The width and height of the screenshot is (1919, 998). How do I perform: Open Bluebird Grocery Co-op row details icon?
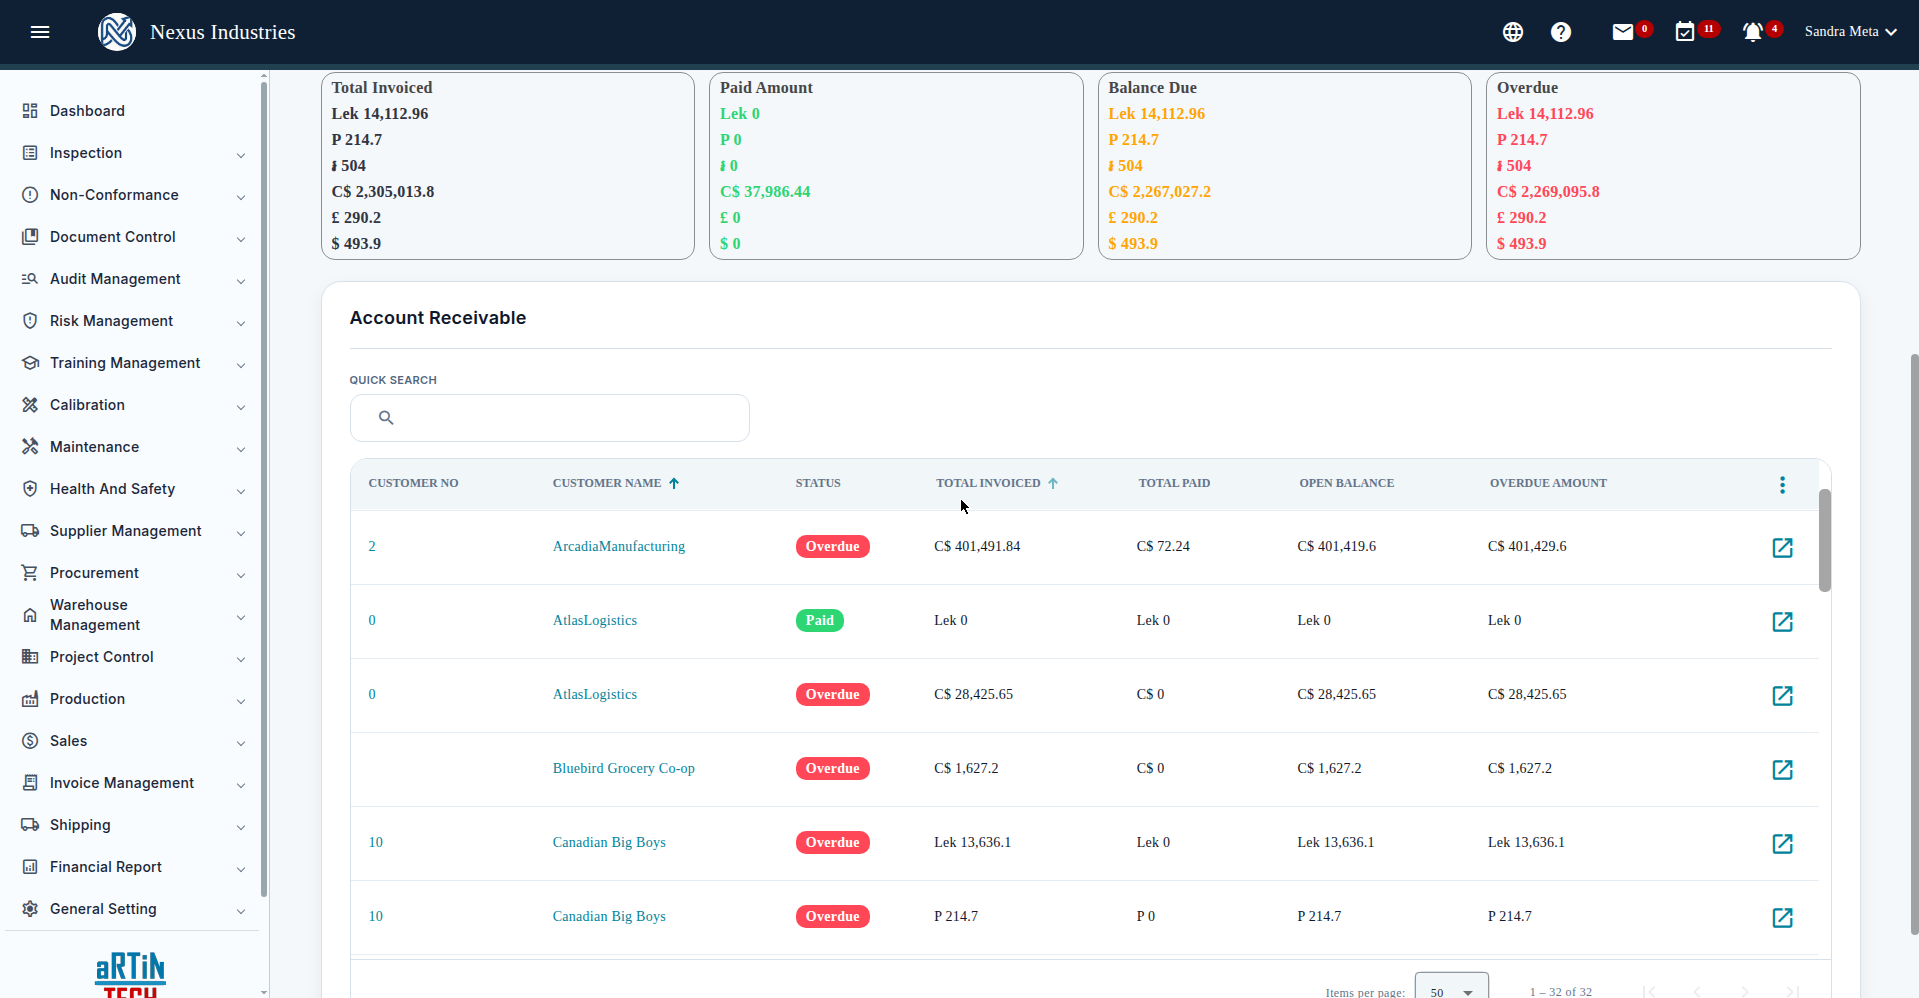(1782, 769)
